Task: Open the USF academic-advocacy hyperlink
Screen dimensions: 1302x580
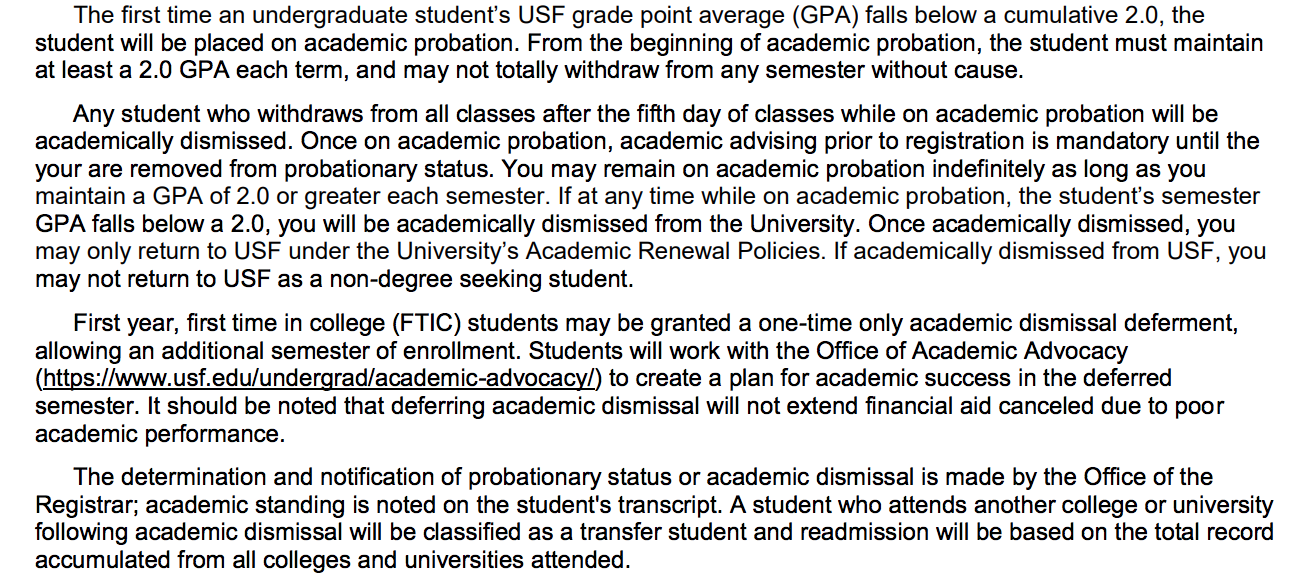Action: (318, 379)
